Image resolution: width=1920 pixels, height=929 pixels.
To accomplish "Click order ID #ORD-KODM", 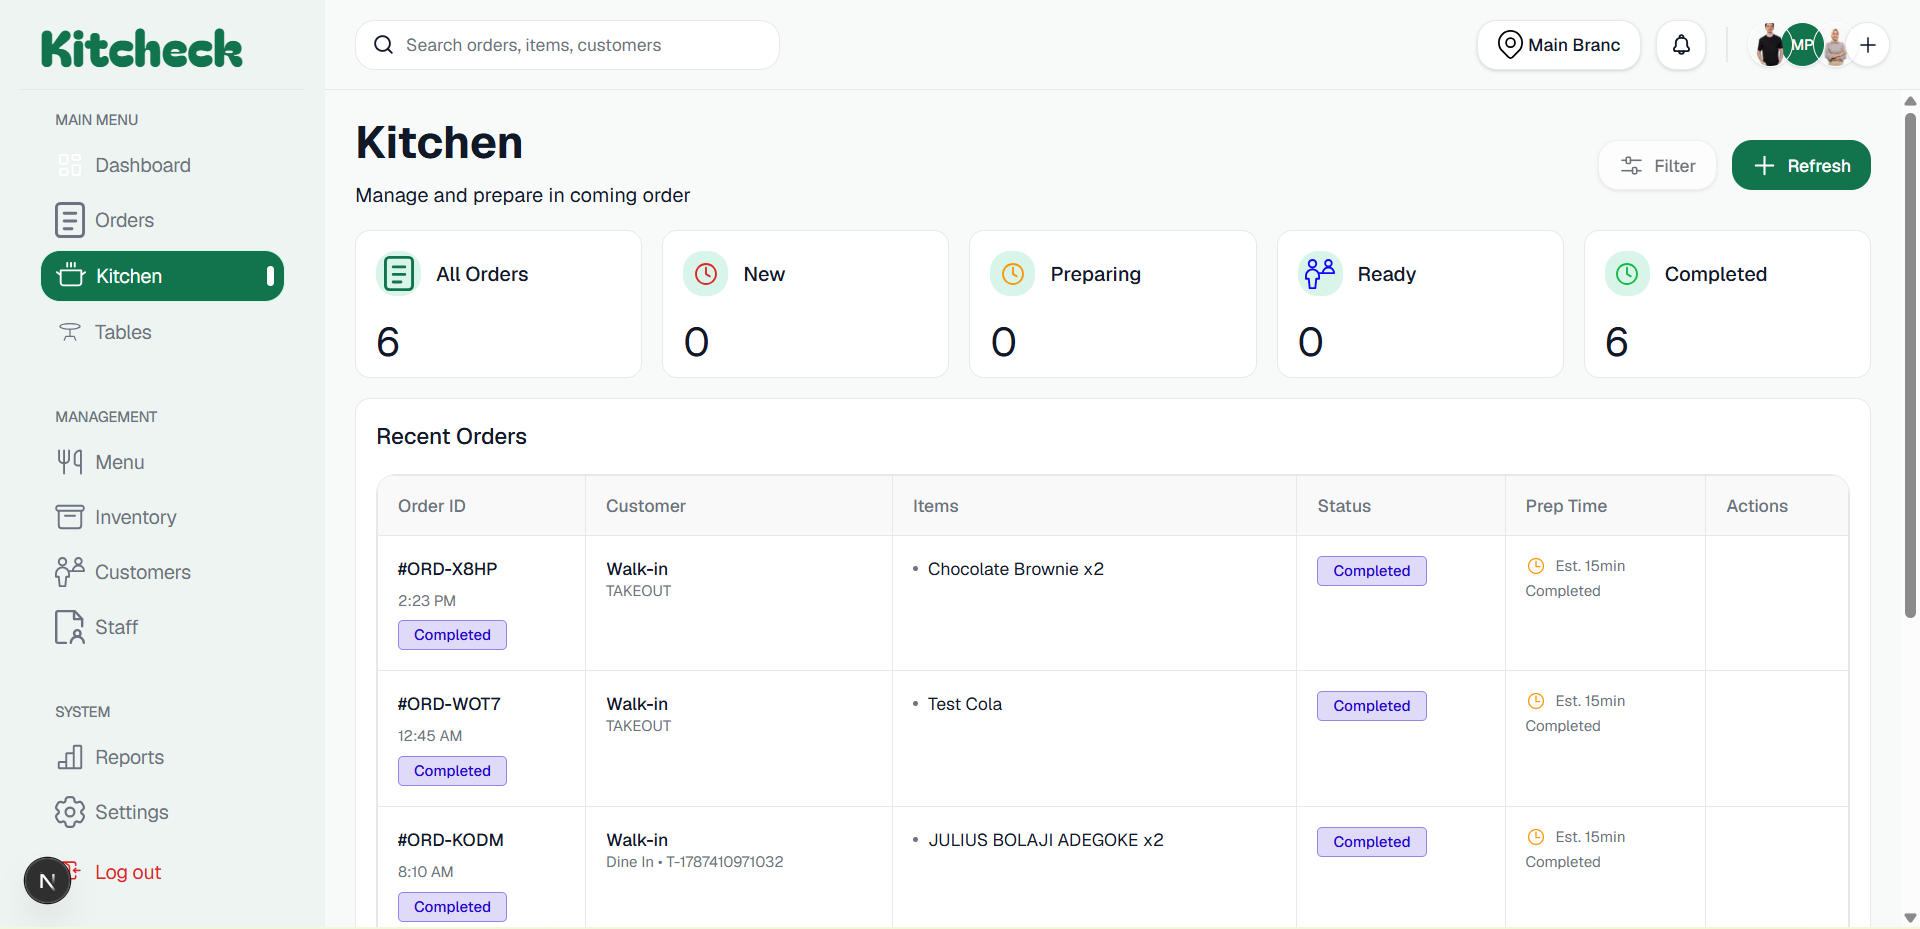I will click(451, 840).
